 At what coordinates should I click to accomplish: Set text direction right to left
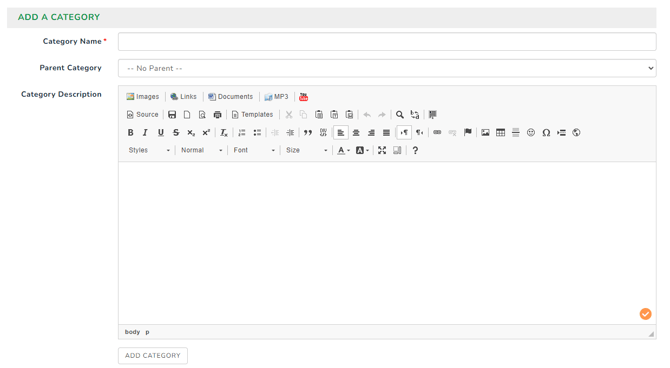(x=420, y=132)
